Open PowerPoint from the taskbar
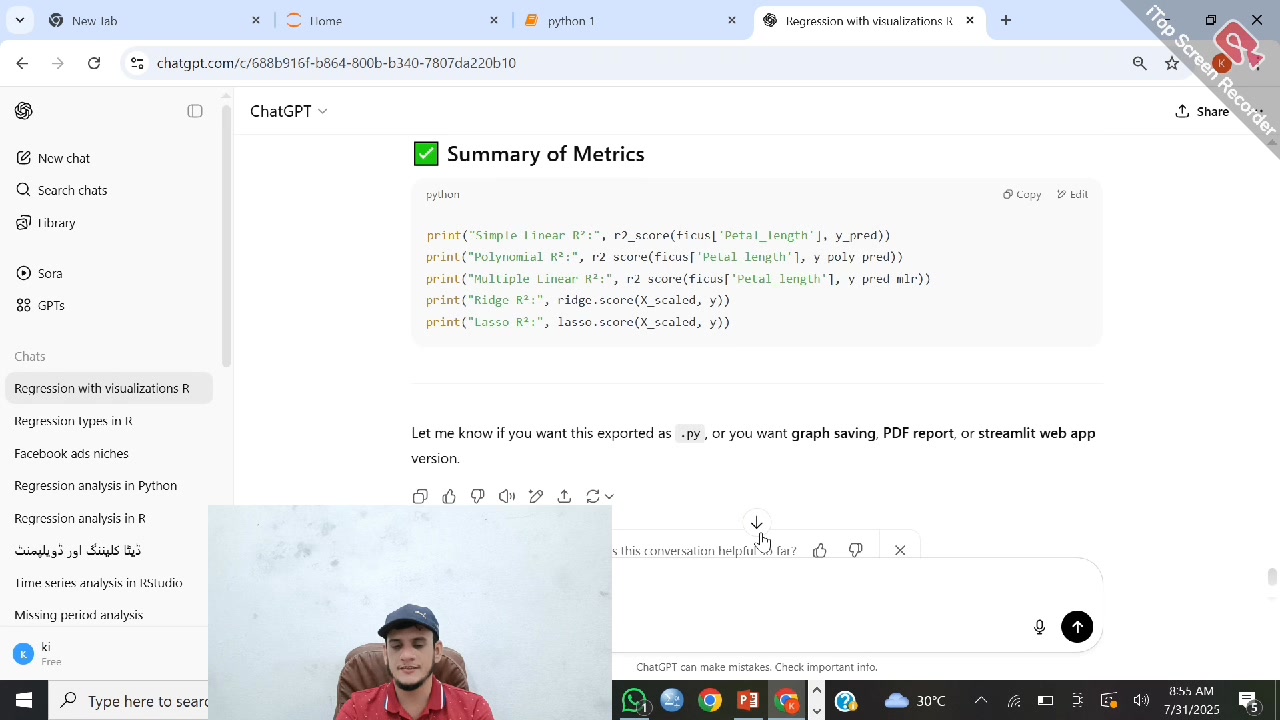 [747, 701]
